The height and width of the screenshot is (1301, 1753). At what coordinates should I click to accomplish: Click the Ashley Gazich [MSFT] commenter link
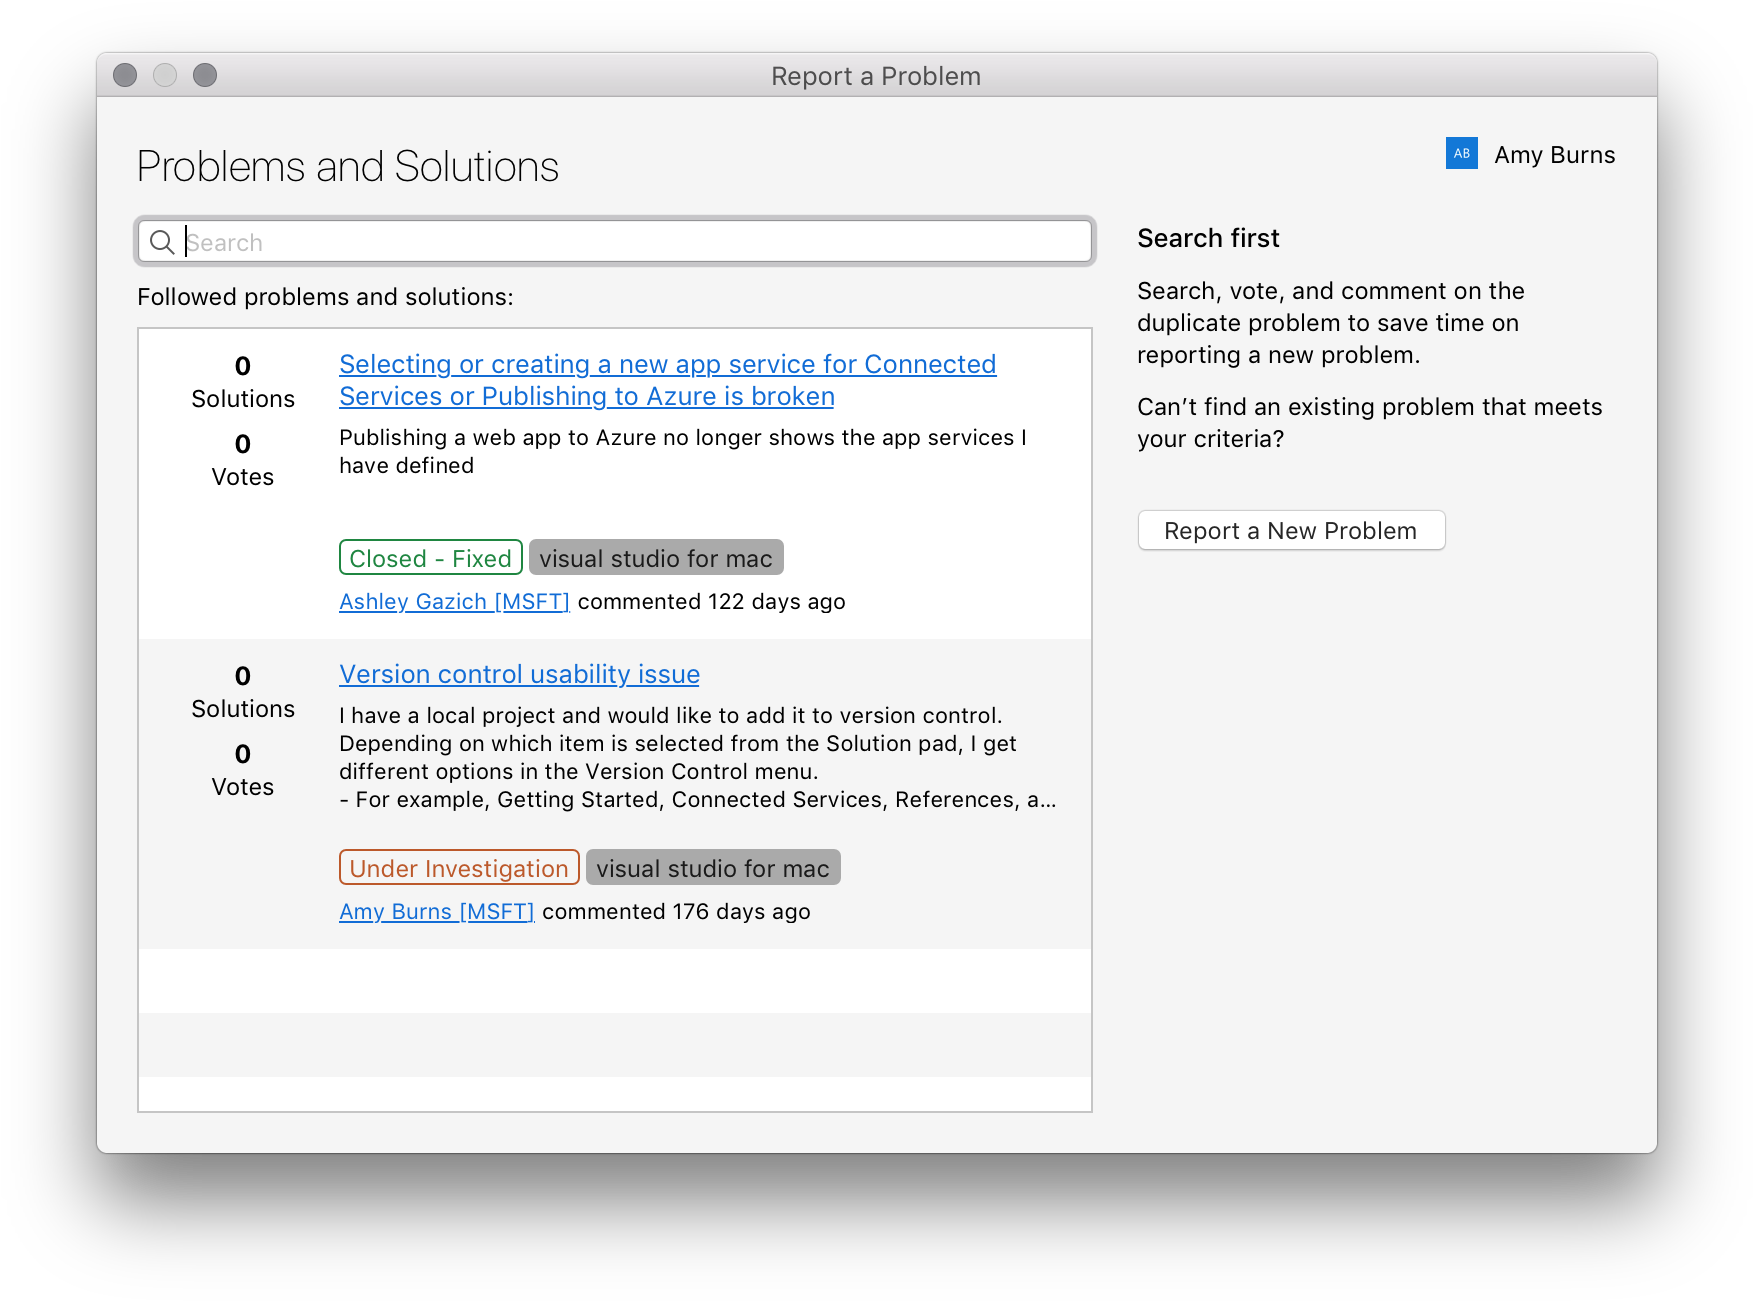pos(453,601)
